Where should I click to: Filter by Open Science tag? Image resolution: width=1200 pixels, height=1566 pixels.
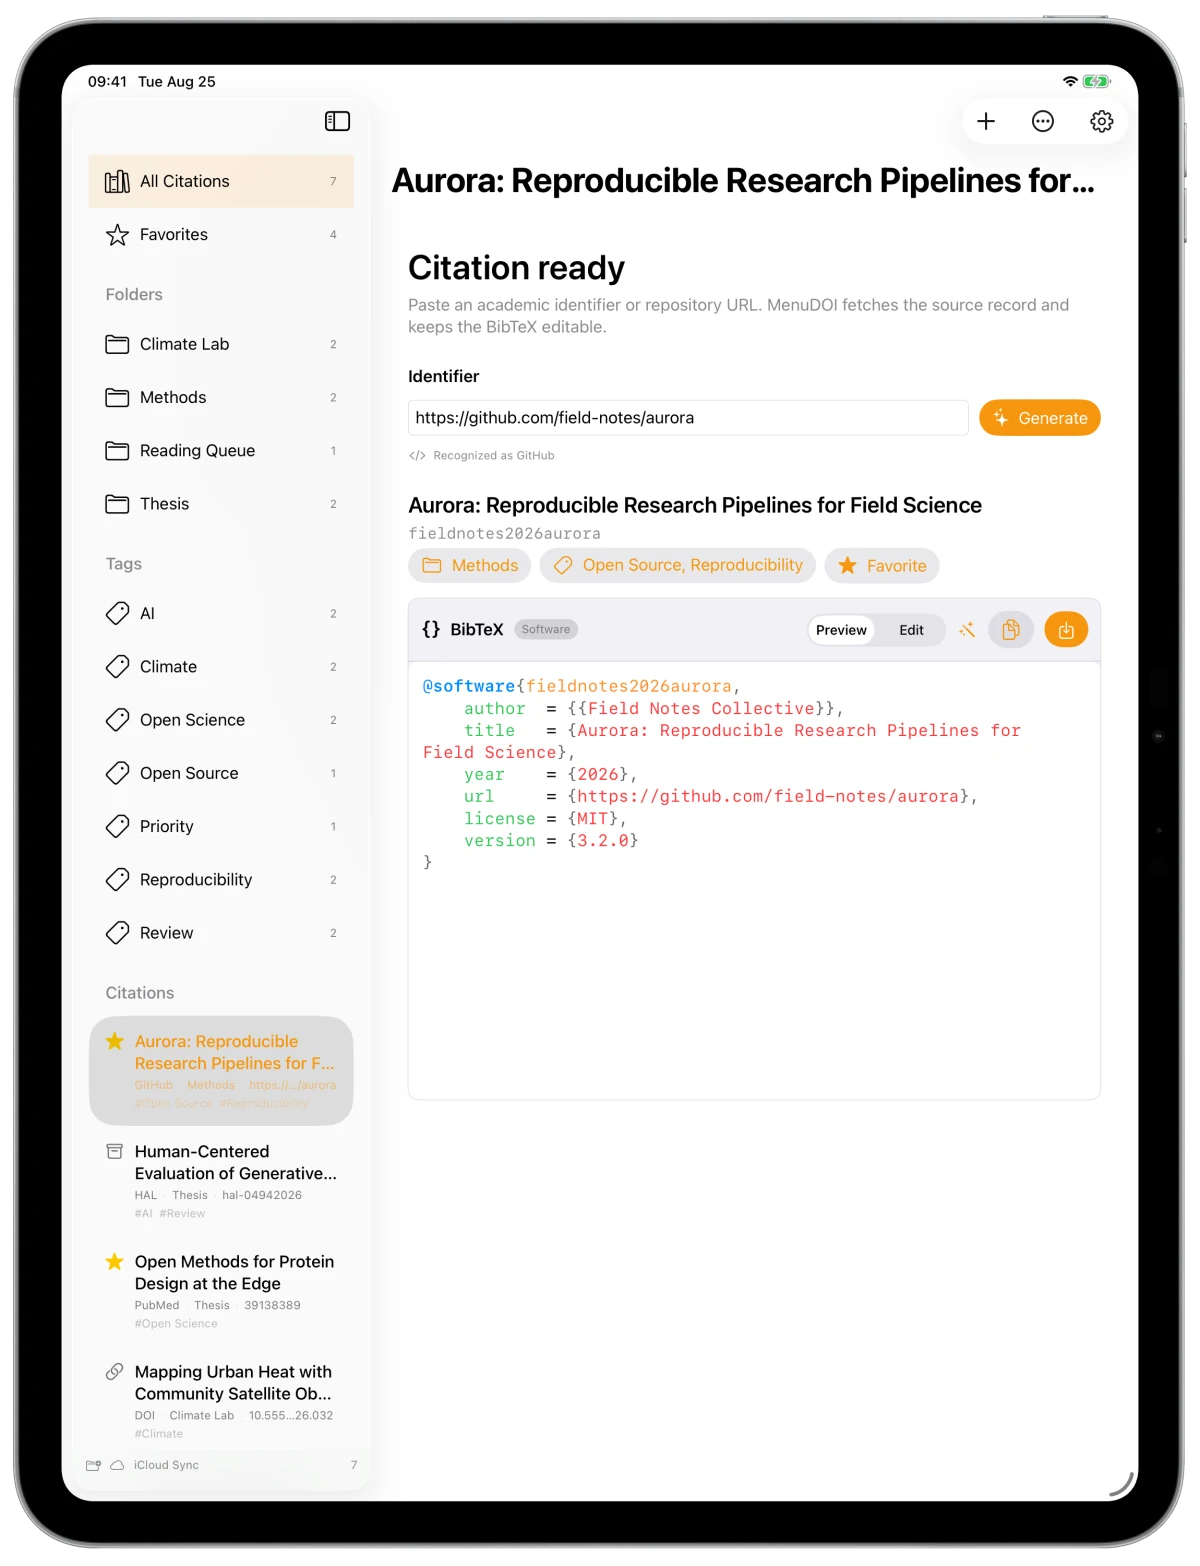[x=221, y=720]
